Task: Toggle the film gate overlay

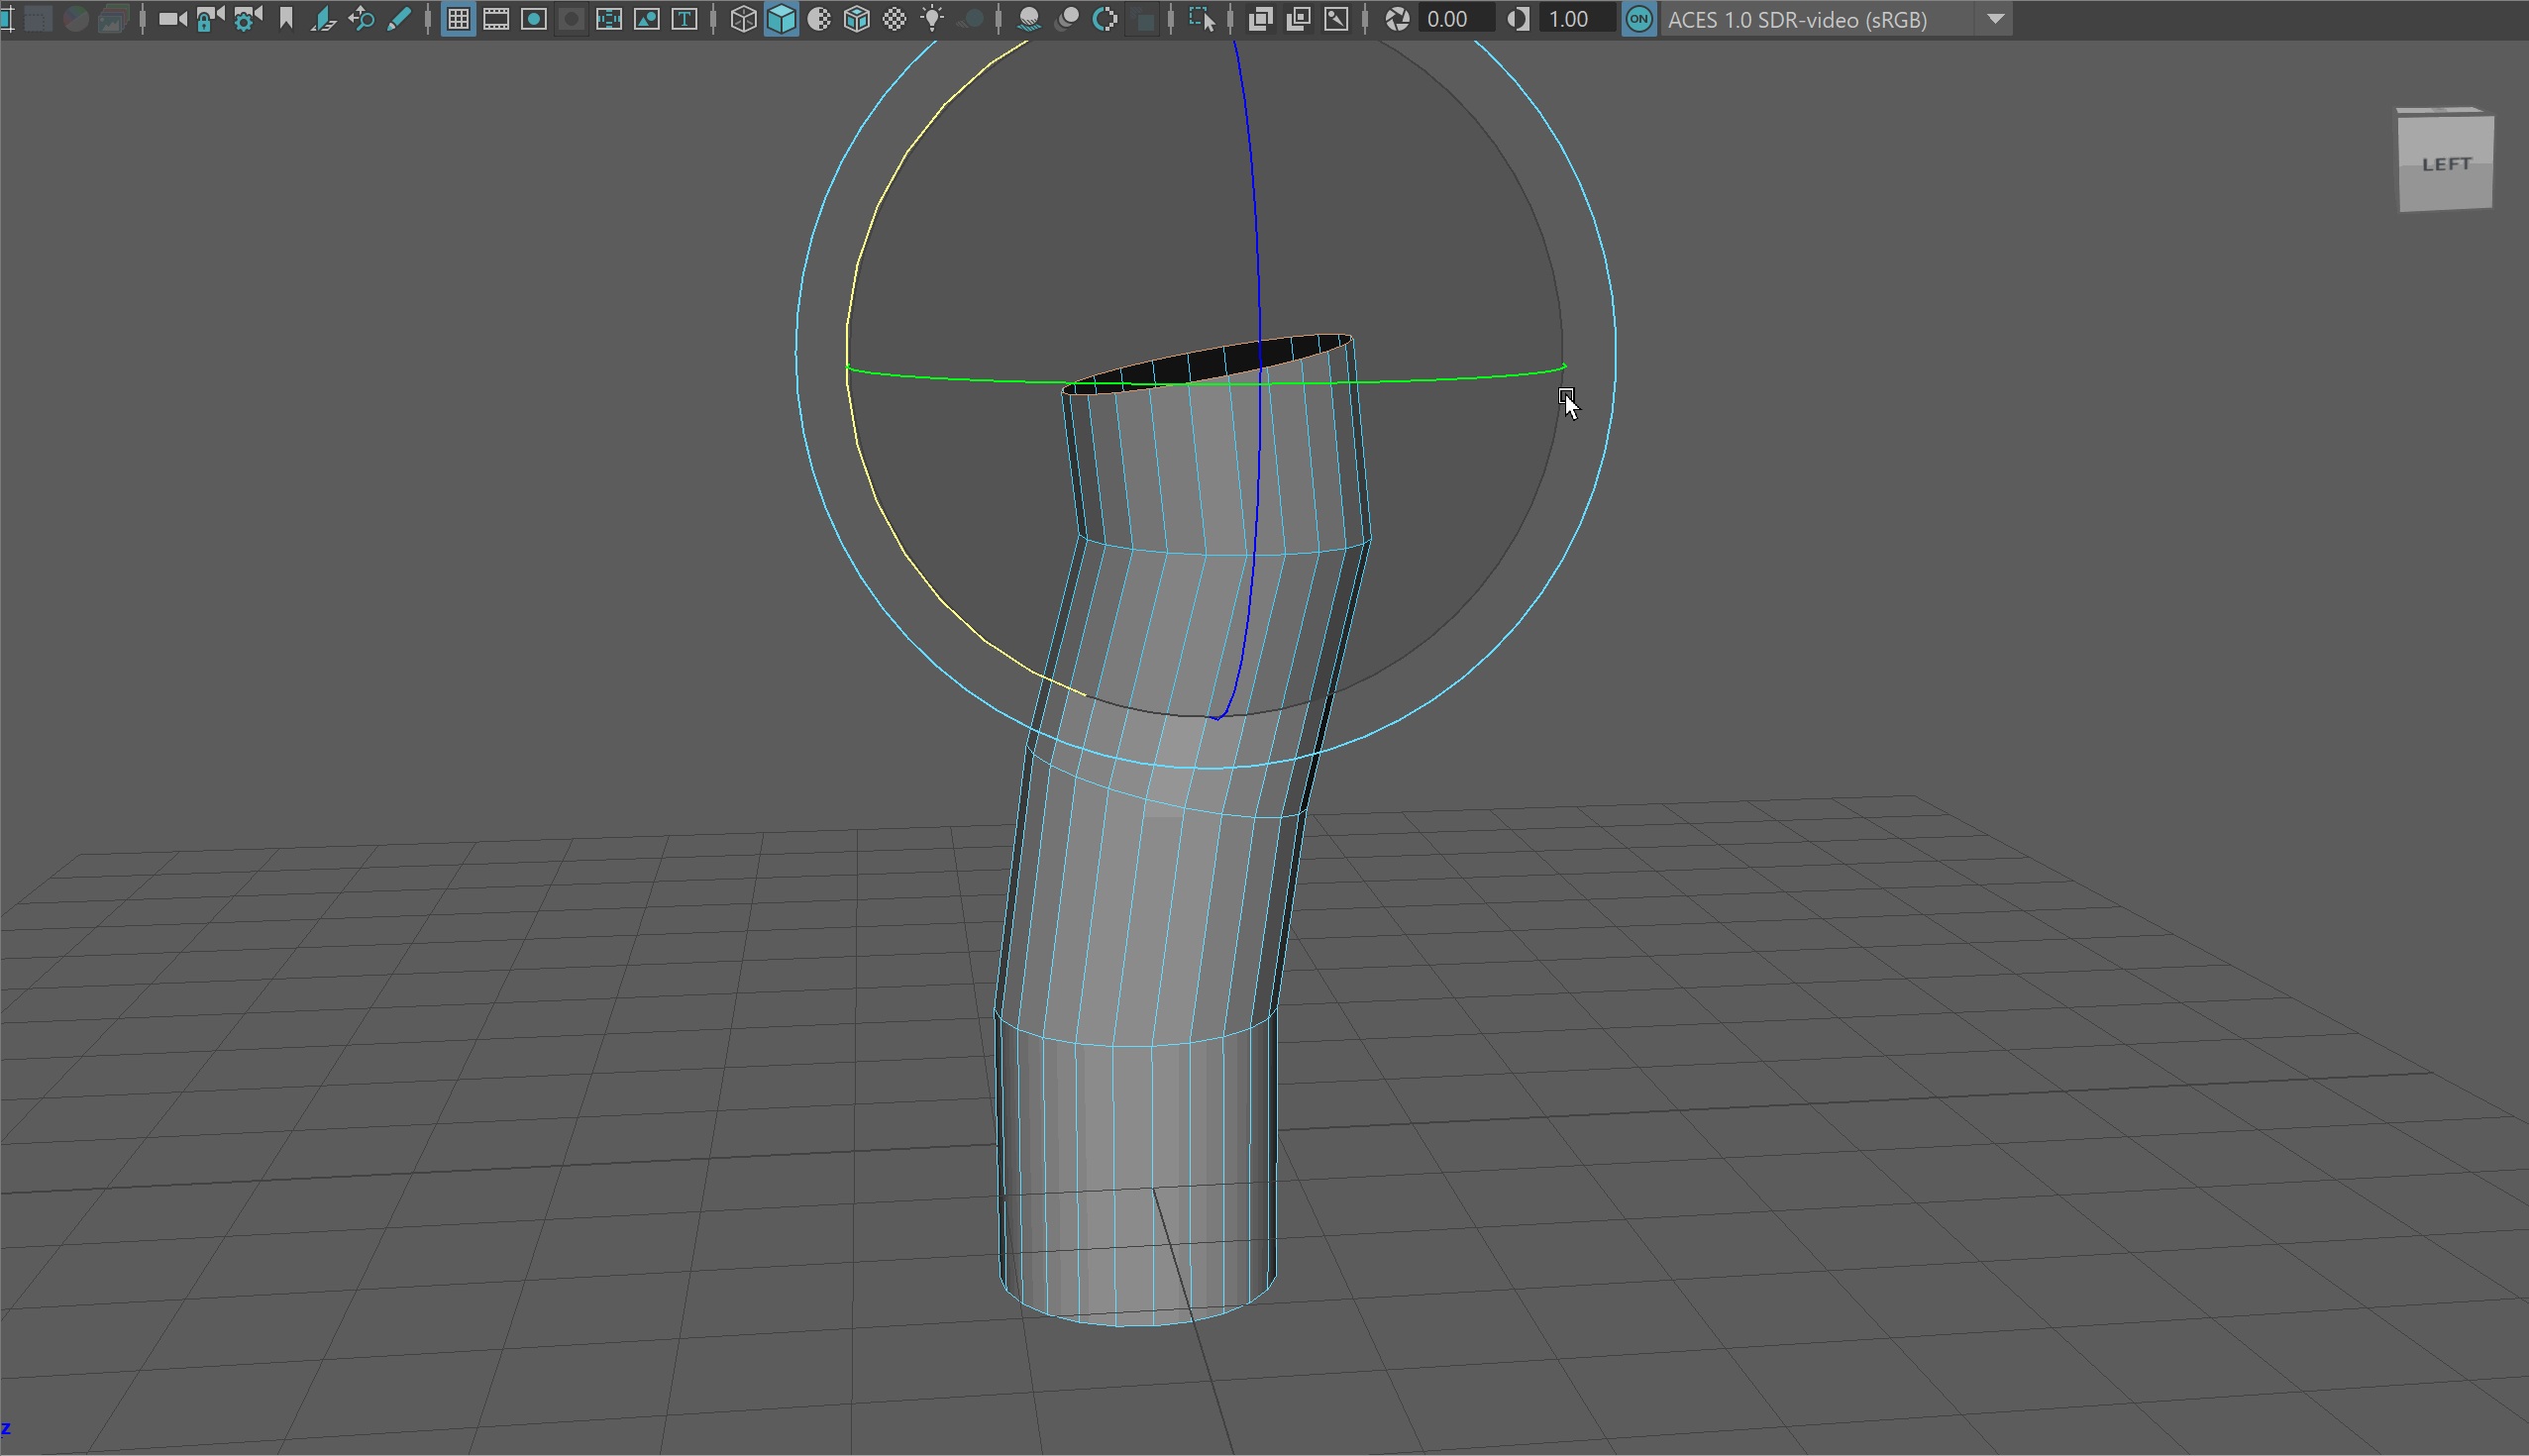Action: pyautogui.click(x=496, y=19)
